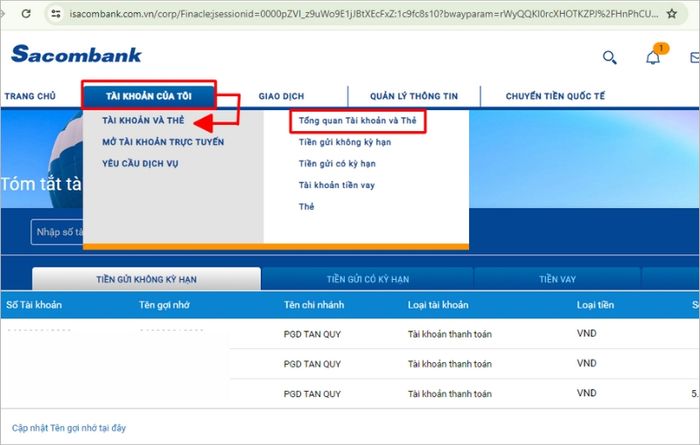Switch to the TIỀN VAY tab
The height and width of the screenshot is (445, 700).
click(558, 278)
